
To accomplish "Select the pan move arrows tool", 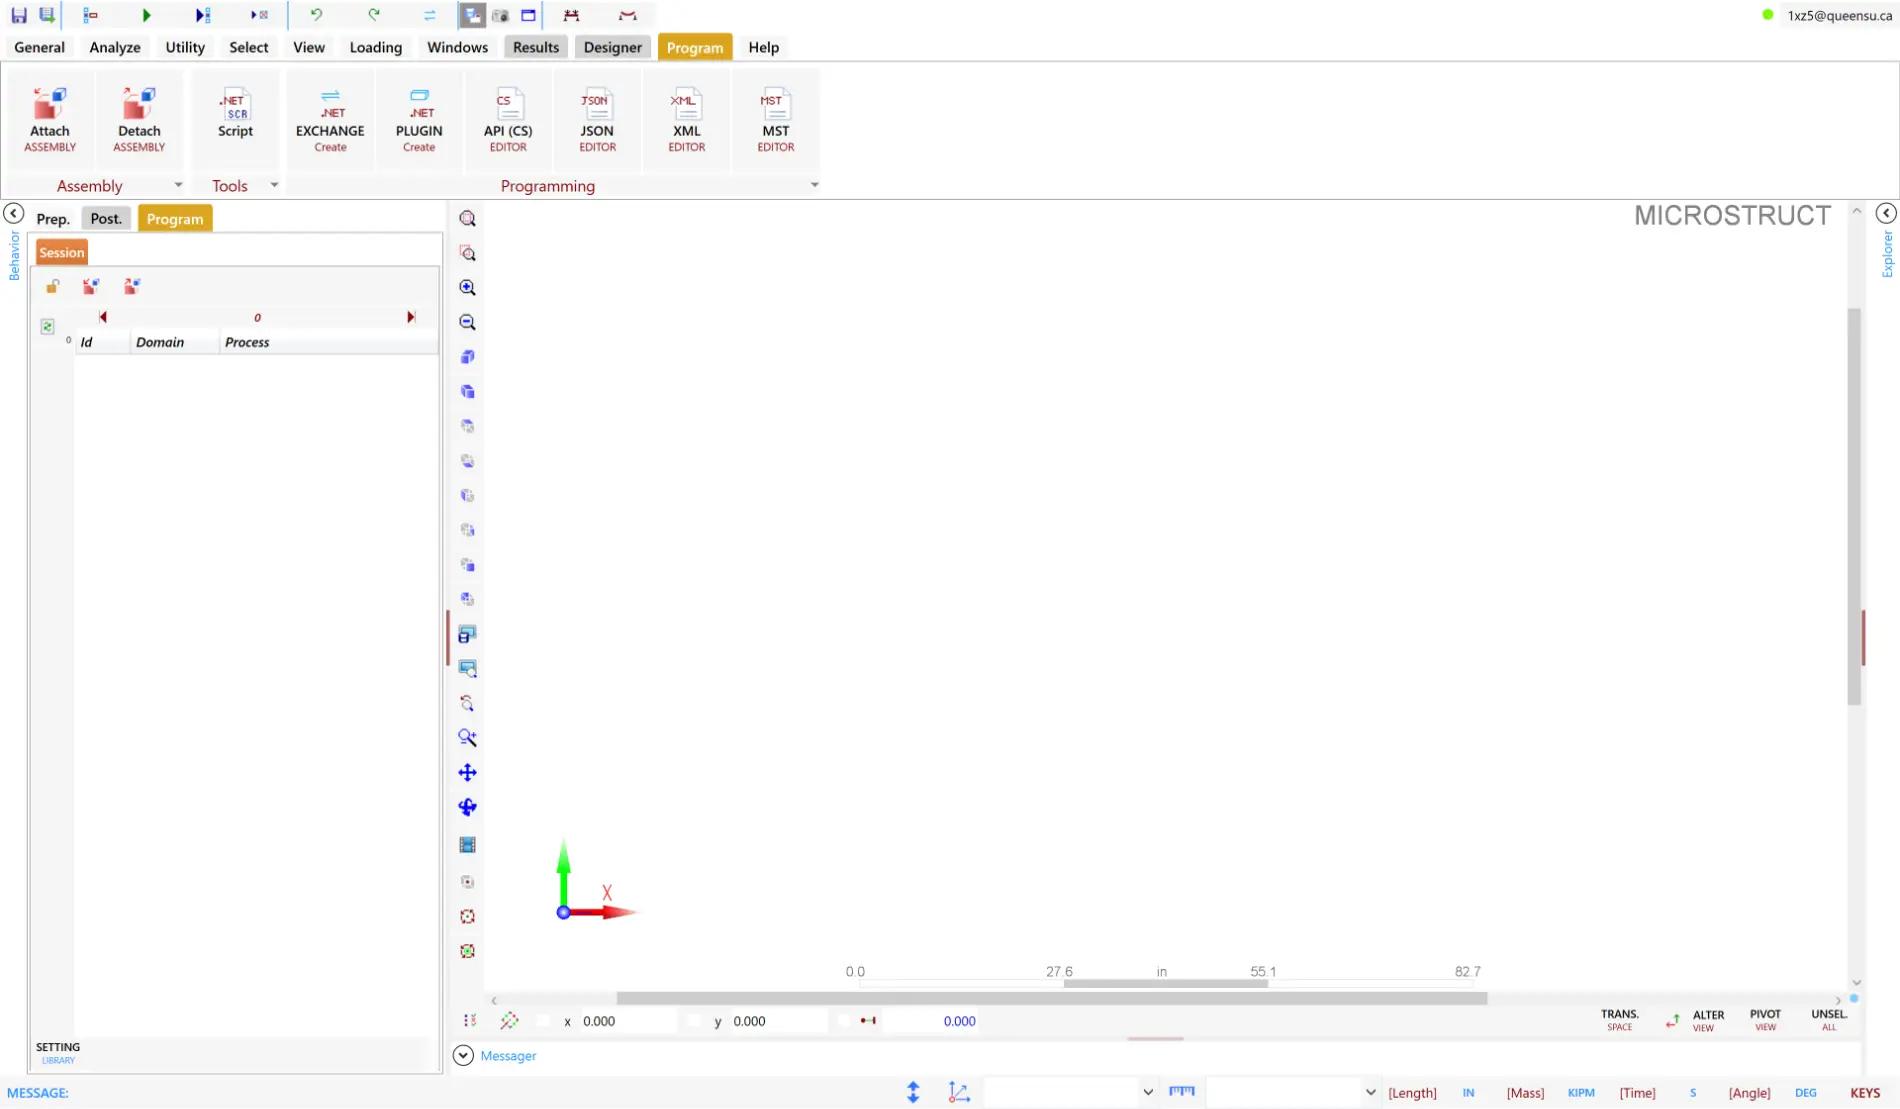I will point(467,773).
